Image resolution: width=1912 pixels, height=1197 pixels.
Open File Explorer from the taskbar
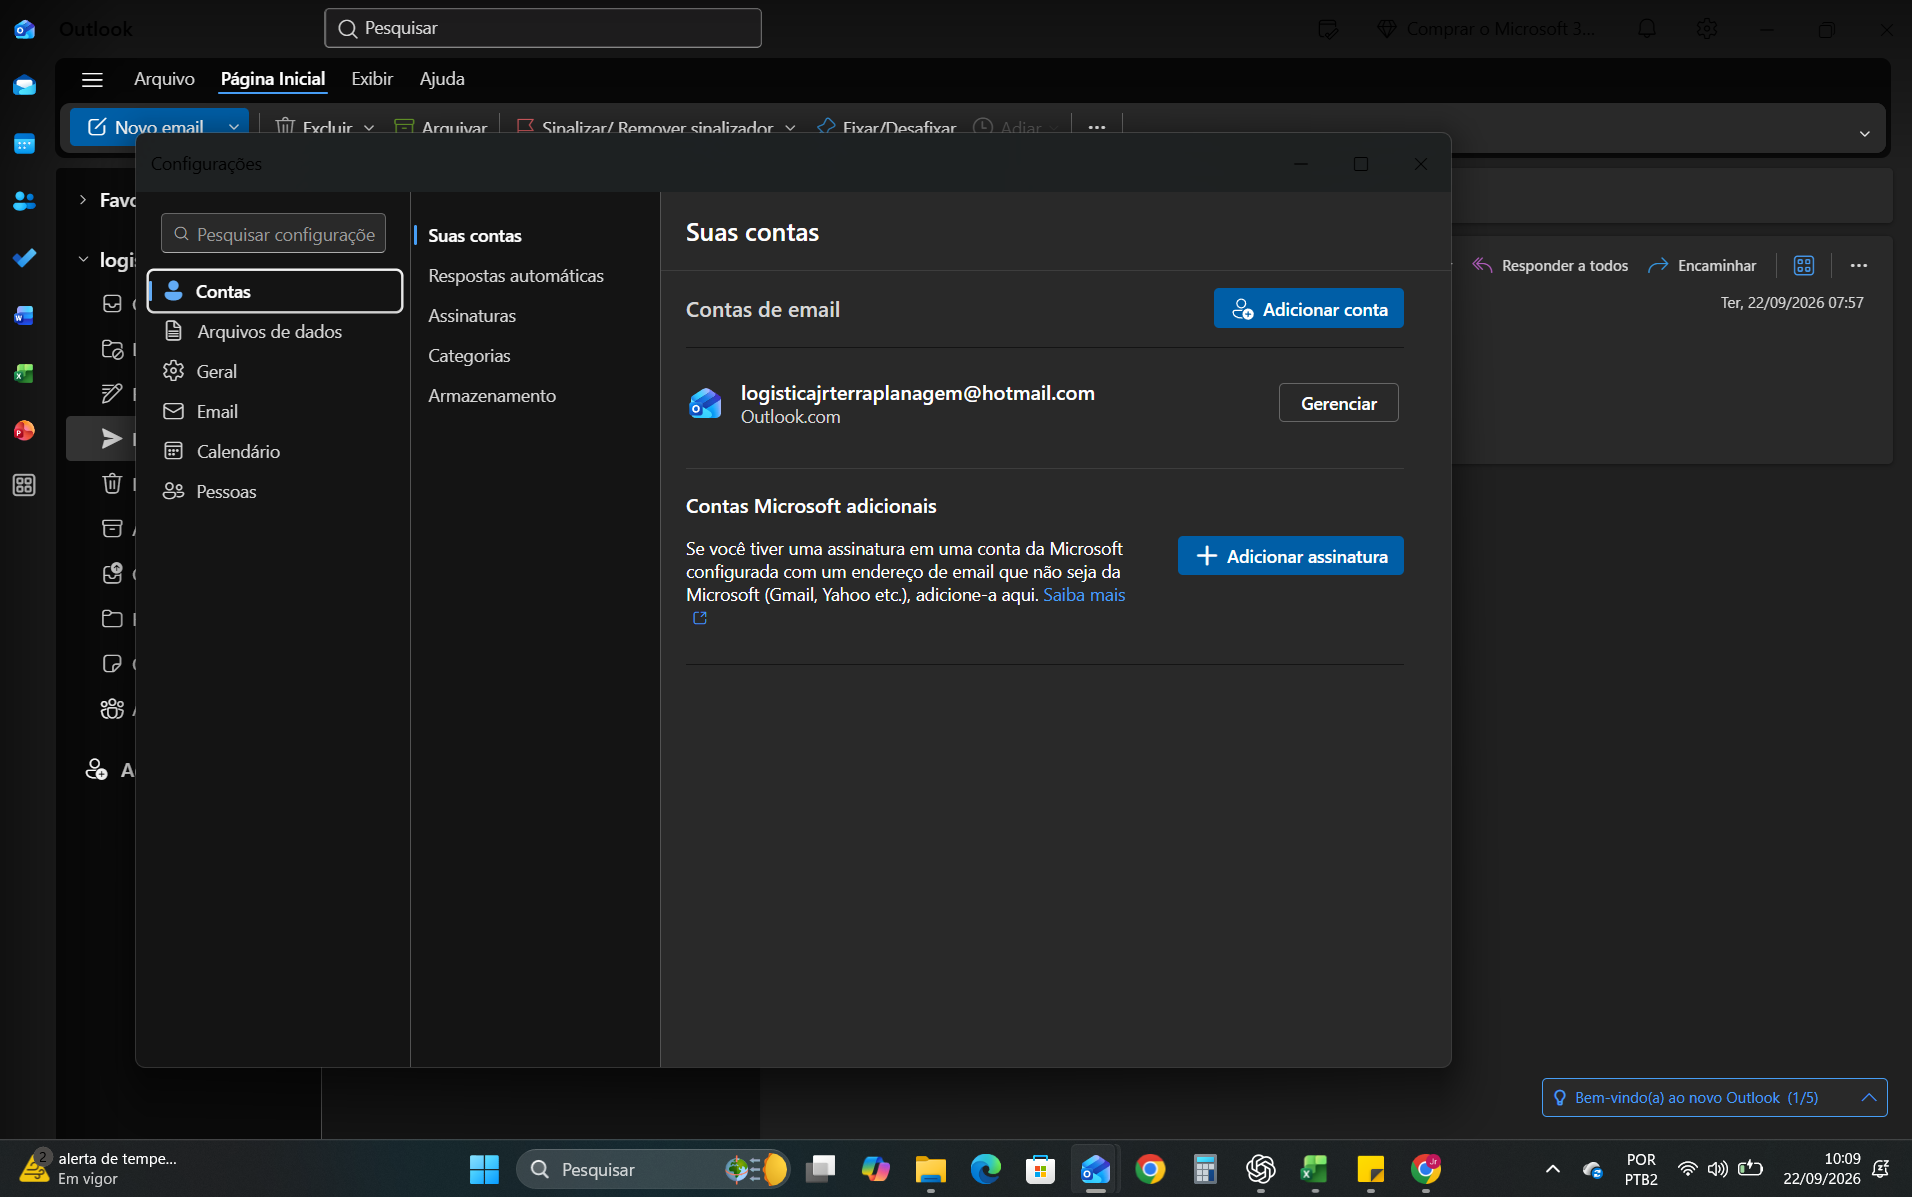[x=931, y=1168]
